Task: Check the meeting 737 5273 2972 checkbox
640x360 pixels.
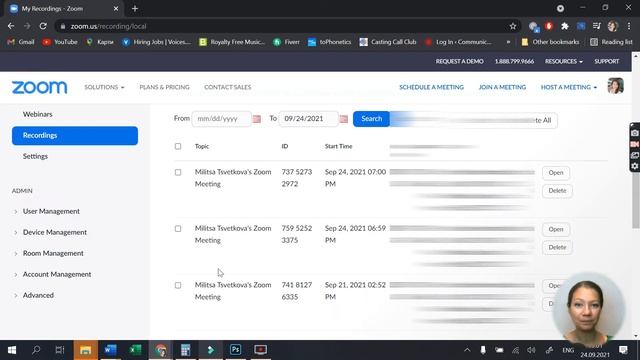Action: pos(178,172)
